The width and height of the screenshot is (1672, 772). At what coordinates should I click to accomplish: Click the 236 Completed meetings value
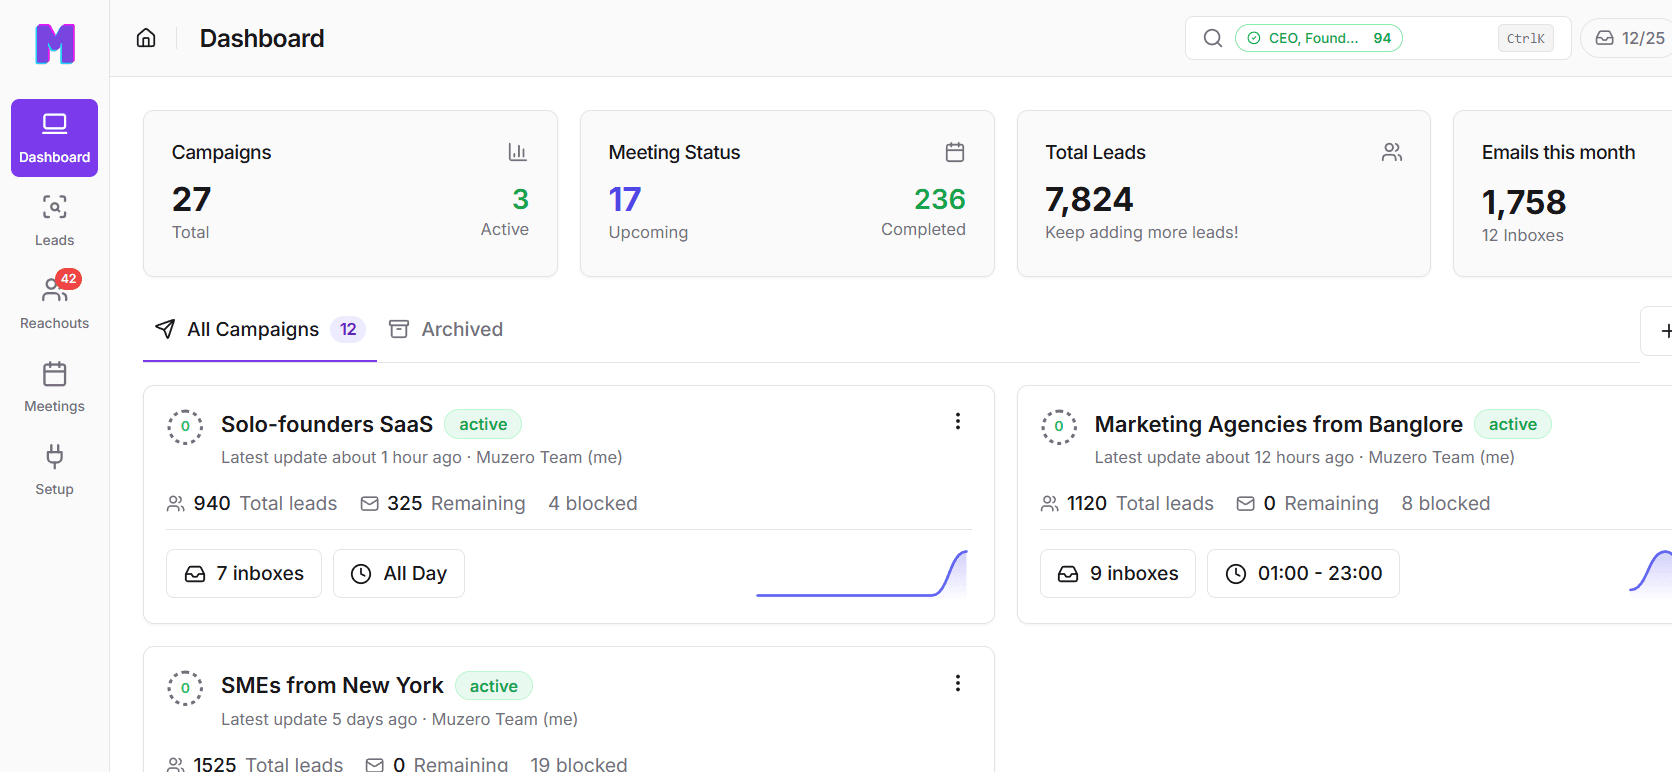pyautogui.click(x=940, y=200)
